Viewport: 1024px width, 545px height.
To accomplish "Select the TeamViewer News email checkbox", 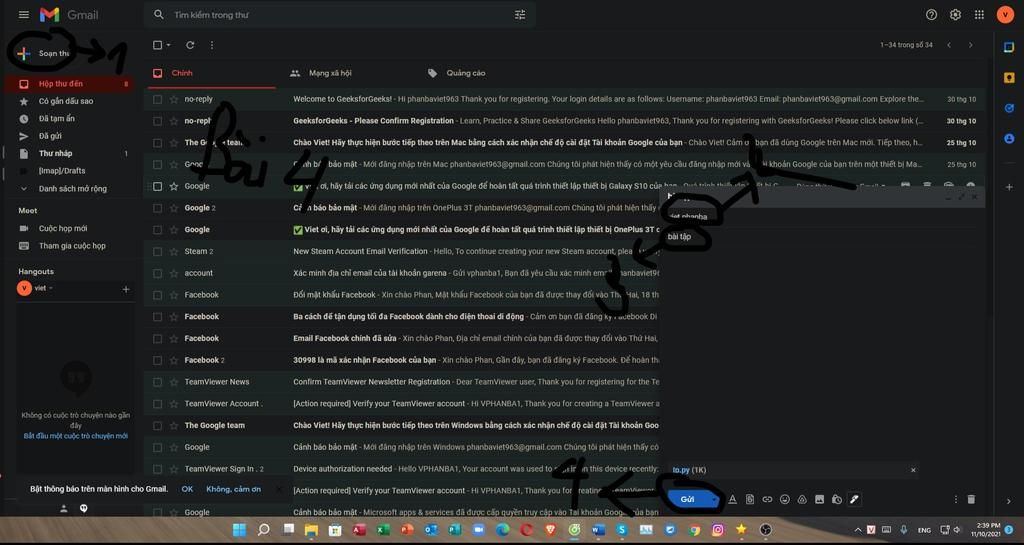I will pos(157,382).
